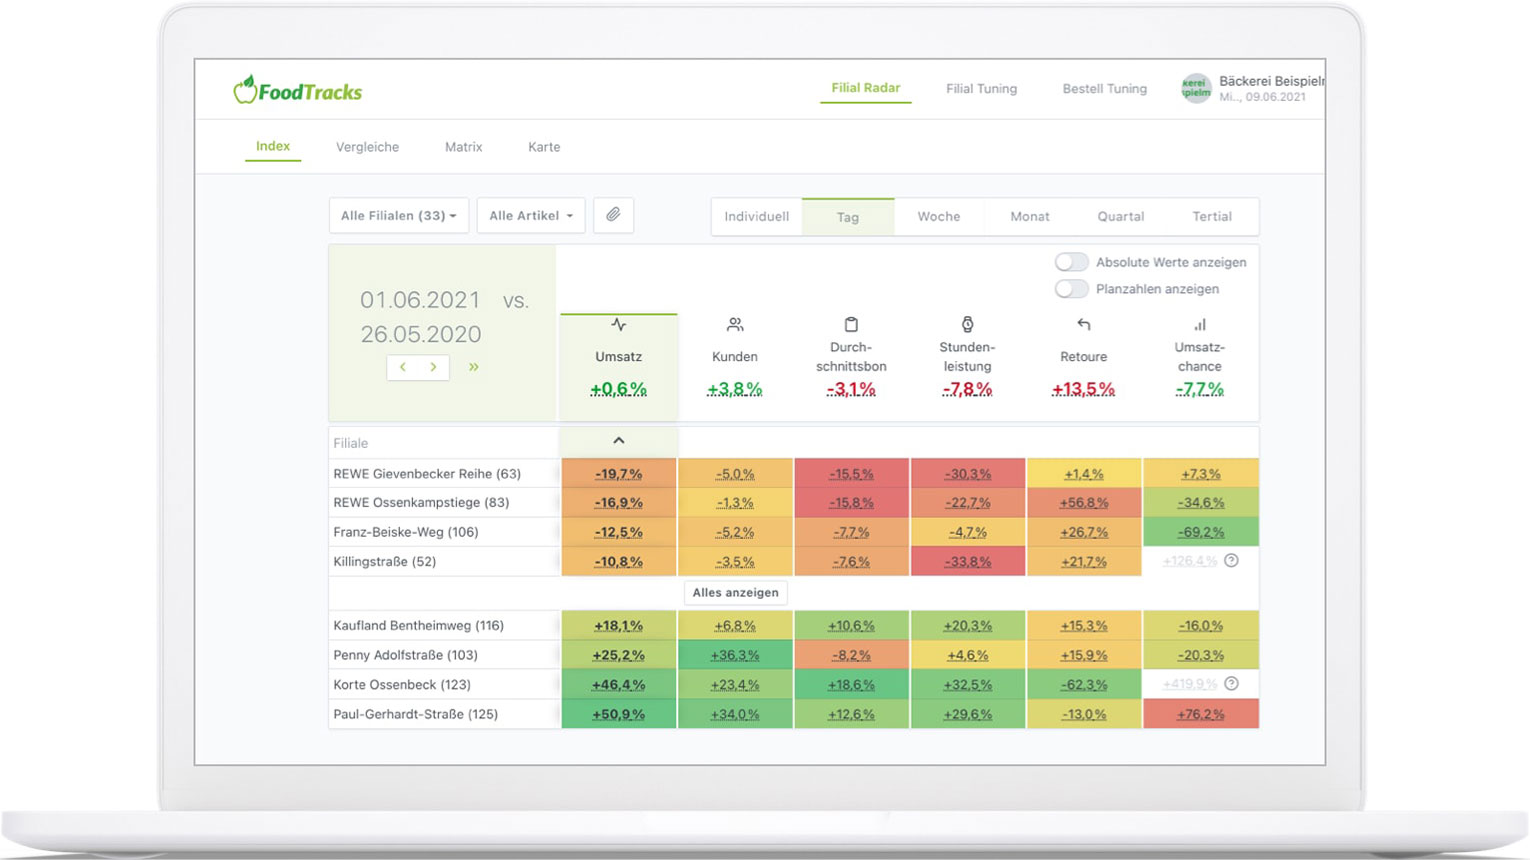Click the +50,9% Umsatz cell
This screenshot has height=860, width=1530.
(x=619, y=714)
